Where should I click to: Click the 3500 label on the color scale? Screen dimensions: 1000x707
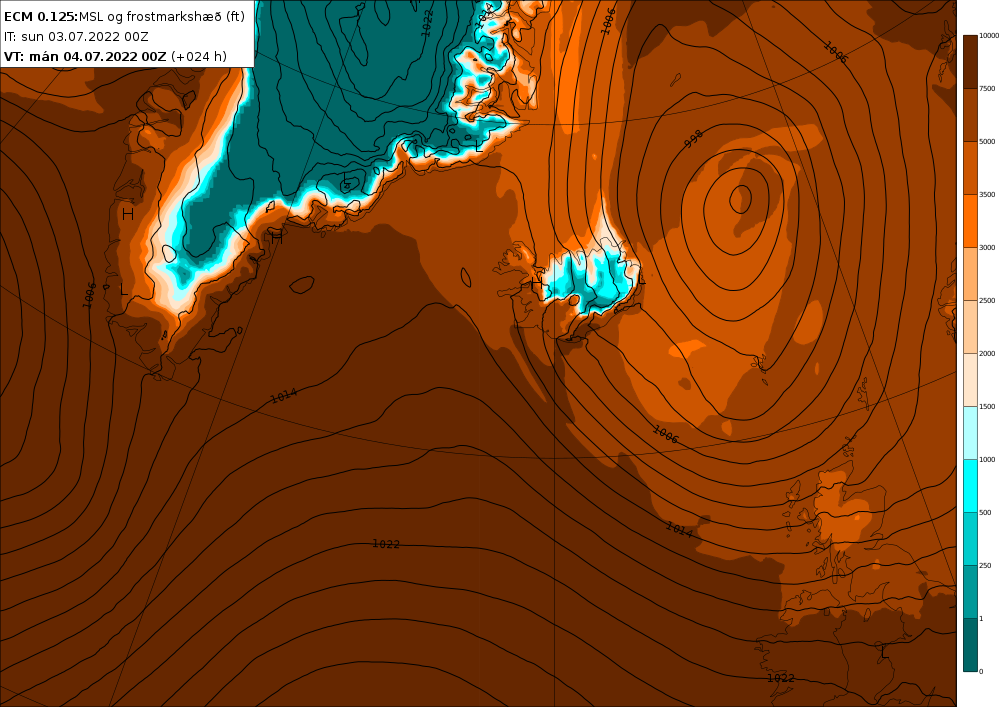[987, 194]
